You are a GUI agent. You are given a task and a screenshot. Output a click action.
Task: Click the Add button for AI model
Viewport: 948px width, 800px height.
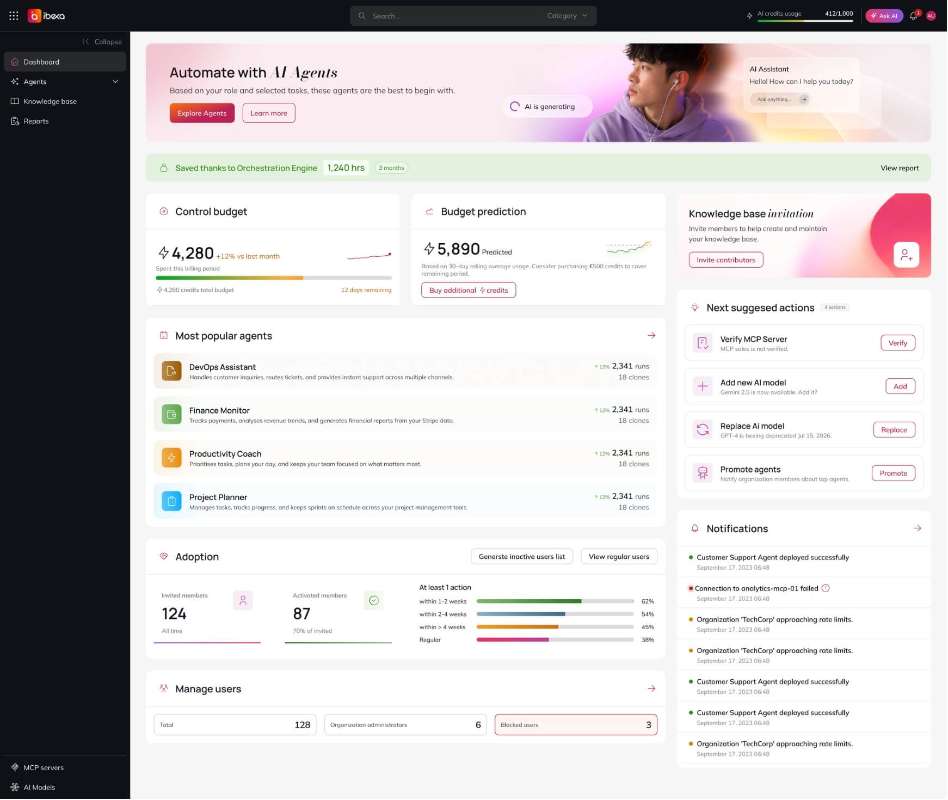900,386
